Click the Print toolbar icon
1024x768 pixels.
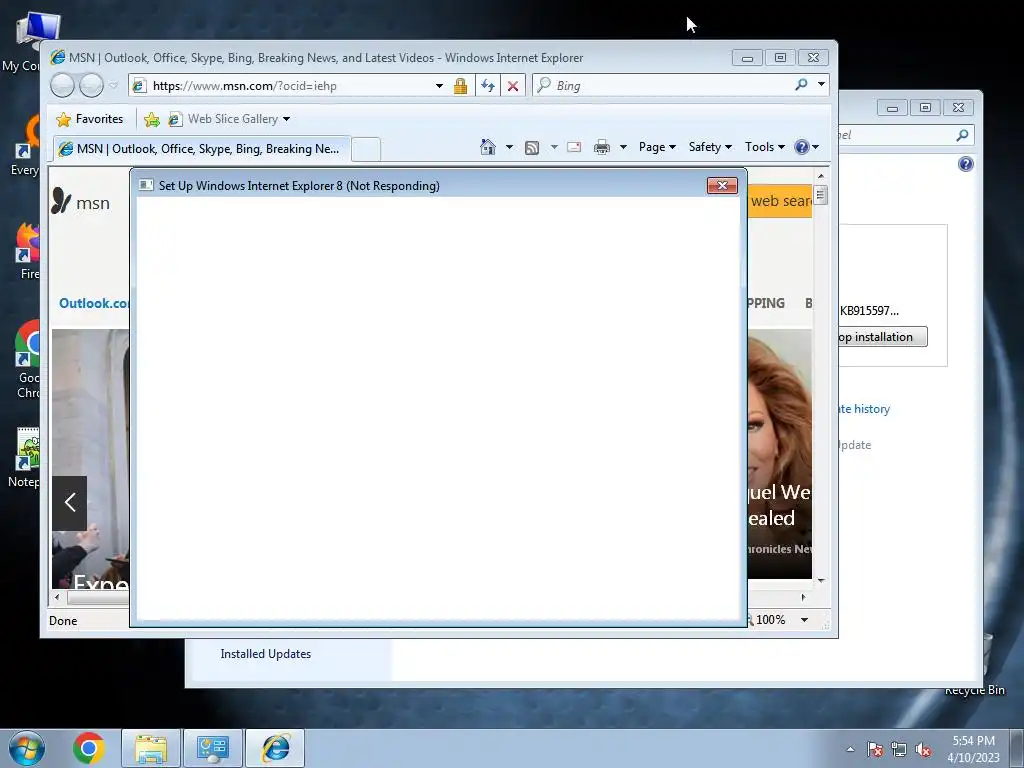coord(602,147)
